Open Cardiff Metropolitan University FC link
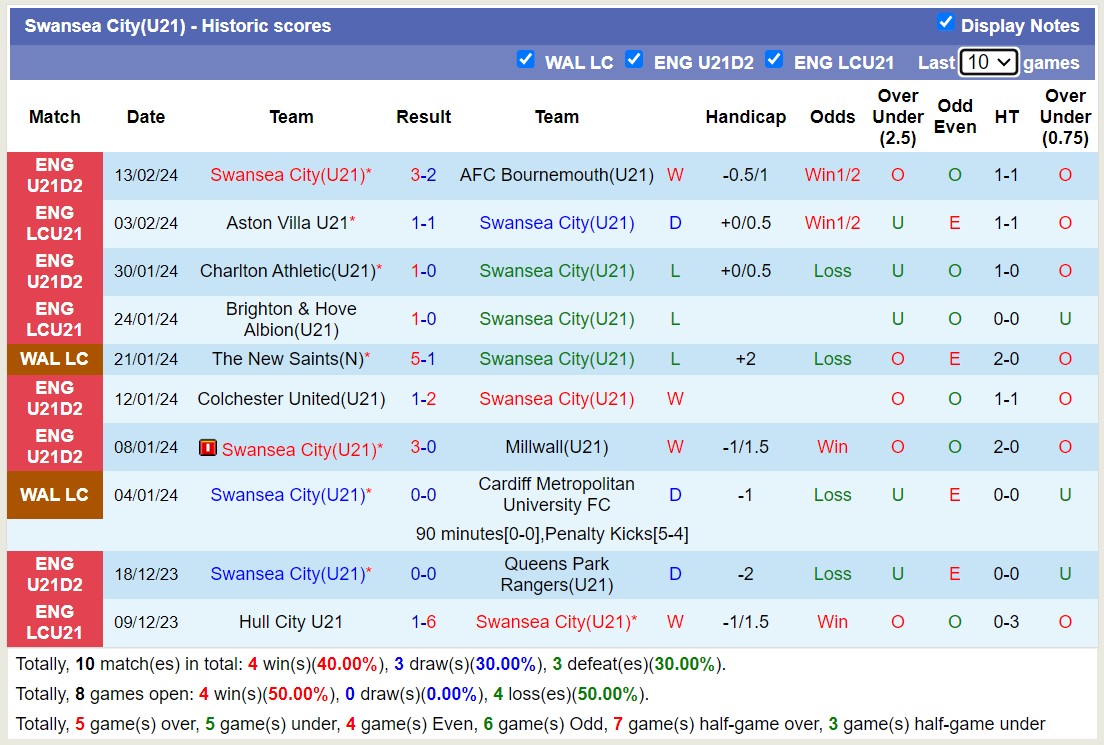1104x745 pixels. point(556,495)
